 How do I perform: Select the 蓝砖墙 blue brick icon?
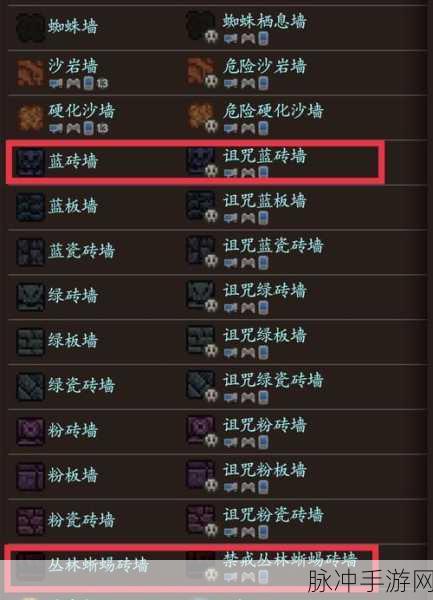[30, 161]
